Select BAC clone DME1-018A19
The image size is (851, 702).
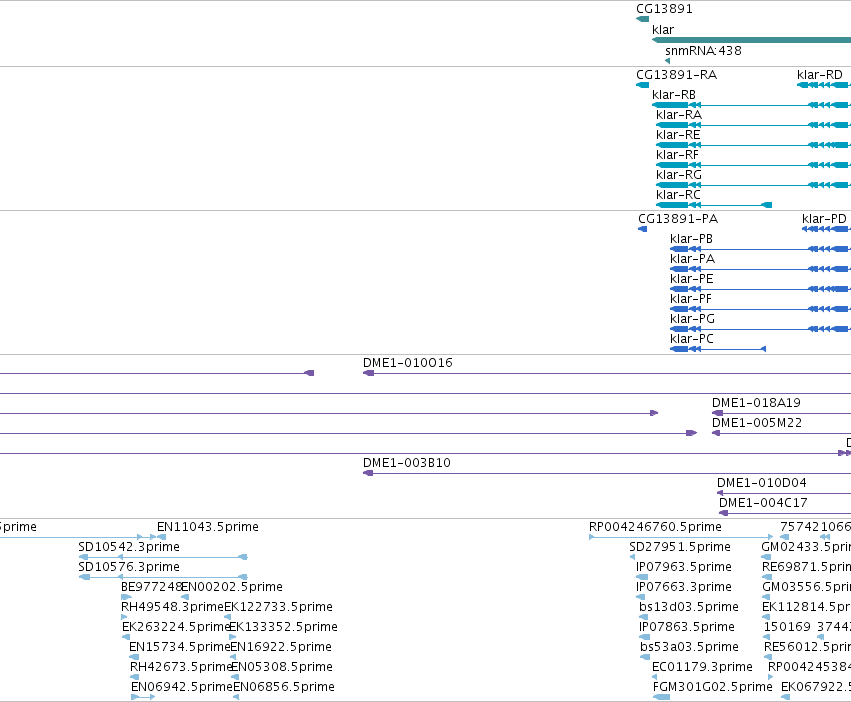(756, 403)
